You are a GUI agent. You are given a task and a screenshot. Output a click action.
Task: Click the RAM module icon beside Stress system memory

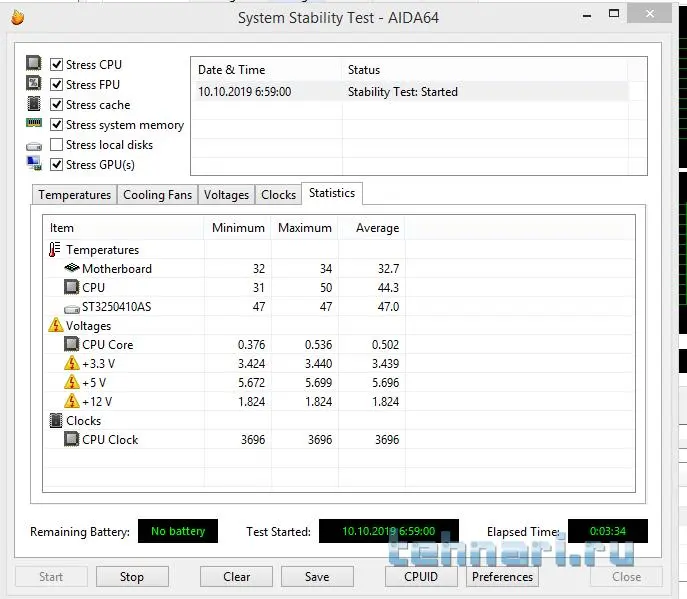34,123
